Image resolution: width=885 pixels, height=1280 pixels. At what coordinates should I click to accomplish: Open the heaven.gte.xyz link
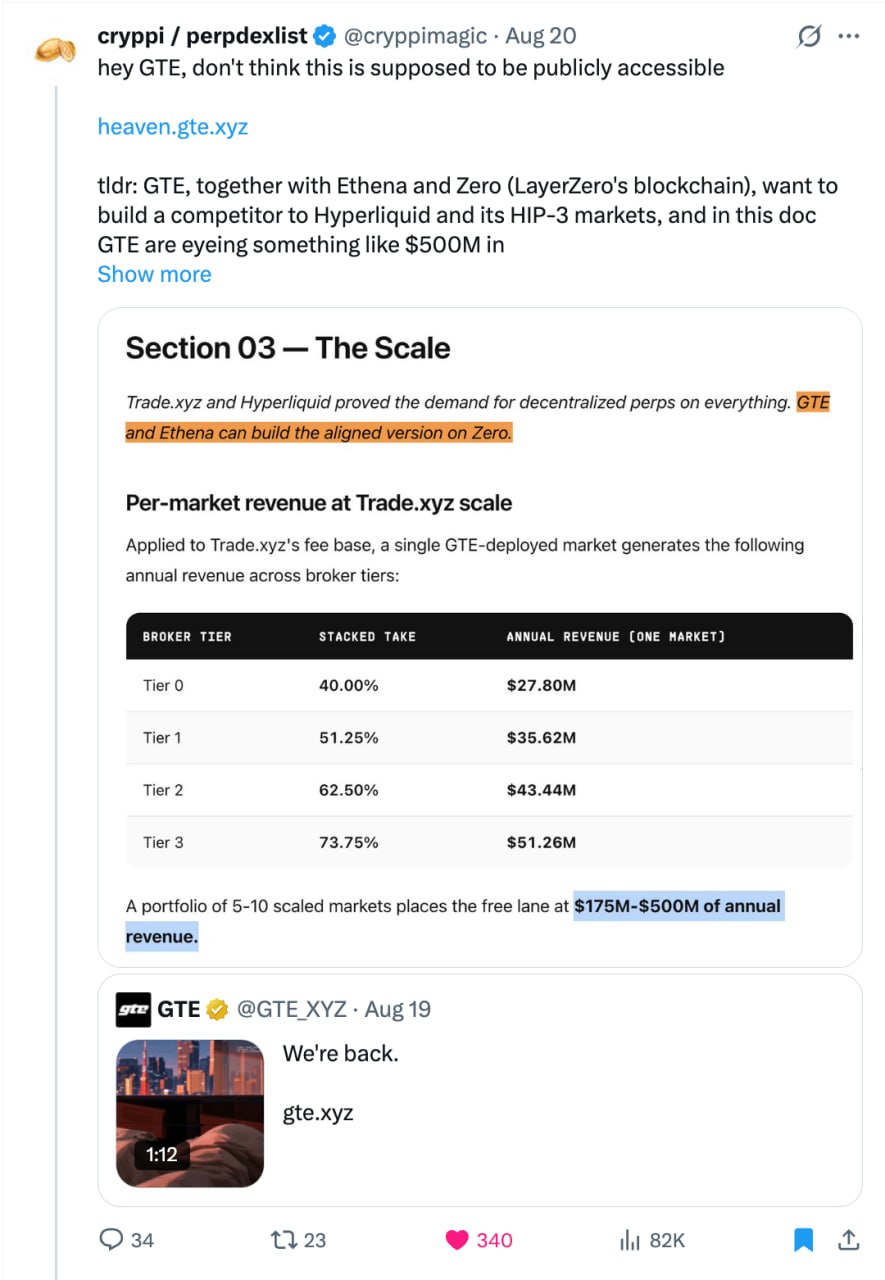coord(172,127)
